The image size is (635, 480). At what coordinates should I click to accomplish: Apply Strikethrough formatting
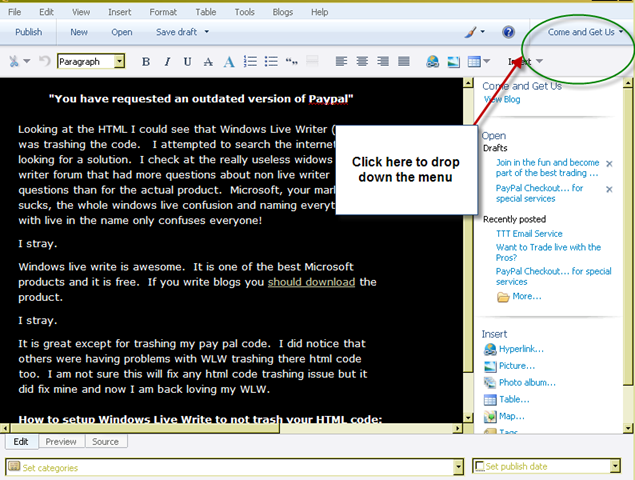click(208, 62)
